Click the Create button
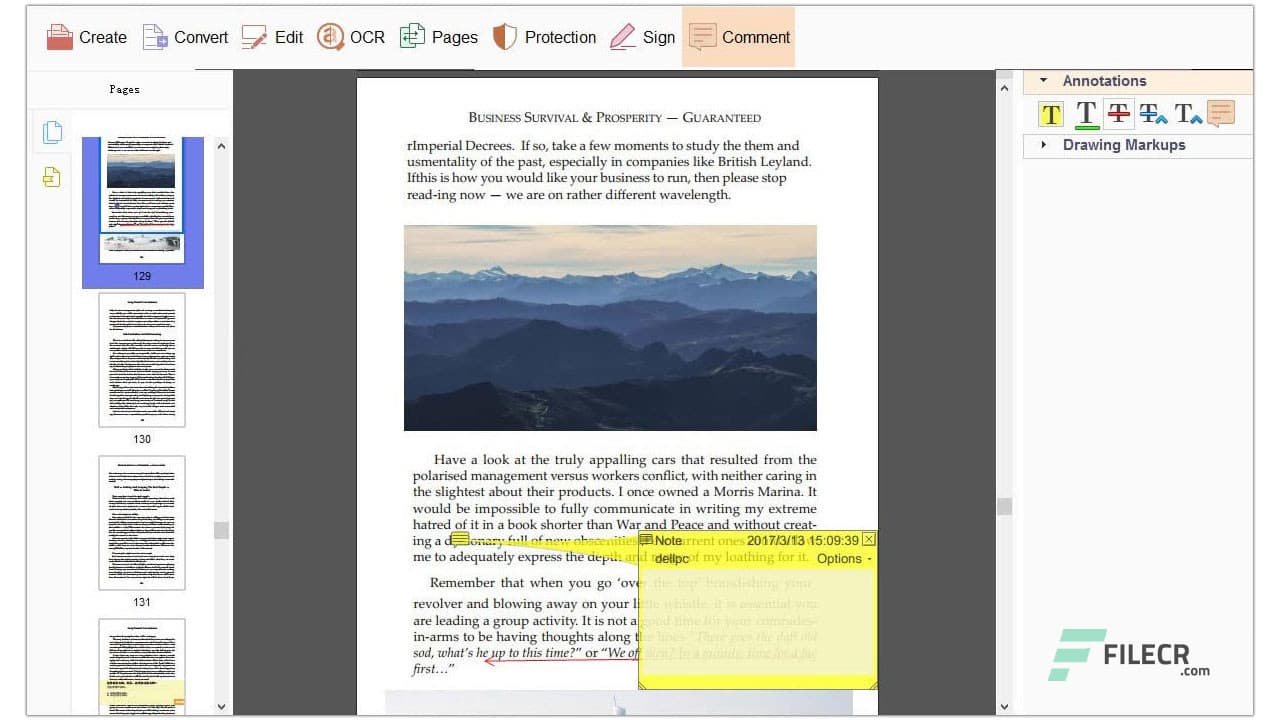1280x720 pixels. tap(85, 36)
